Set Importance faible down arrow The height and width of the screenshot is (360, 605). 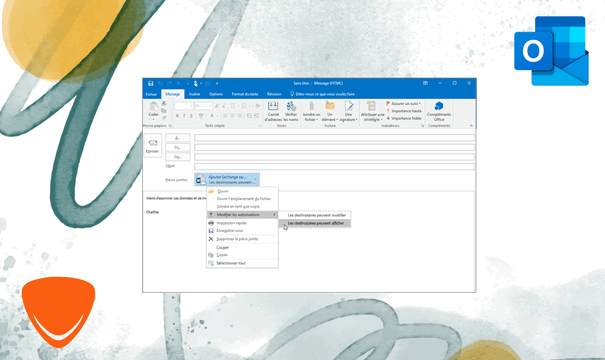[388, 118]
